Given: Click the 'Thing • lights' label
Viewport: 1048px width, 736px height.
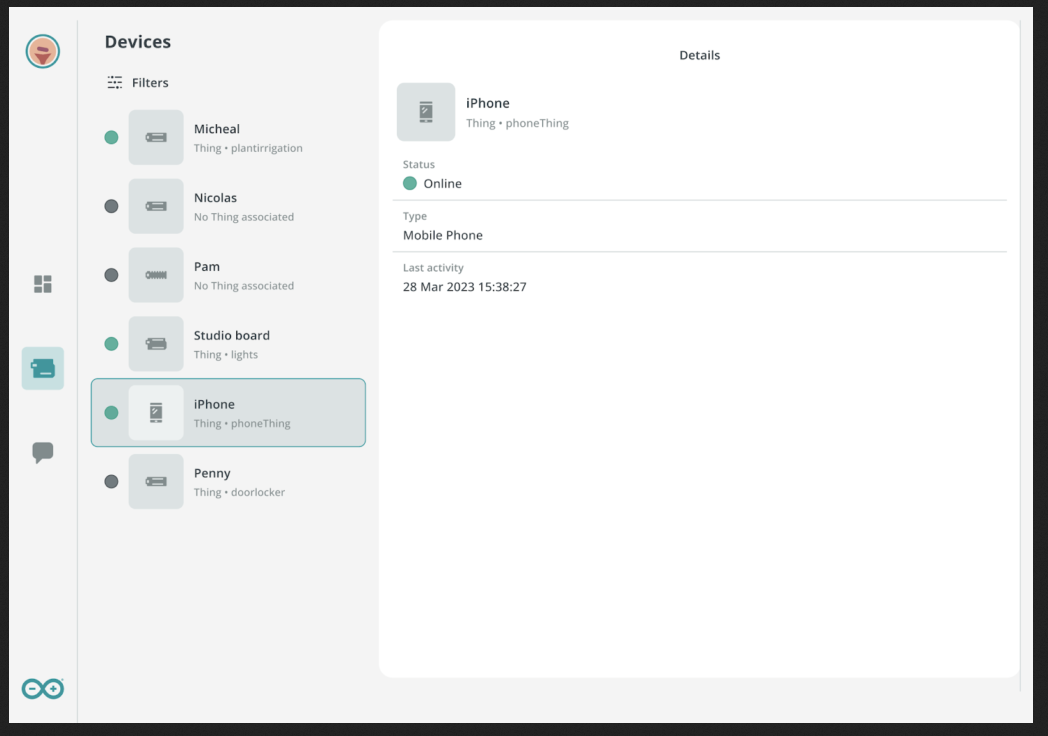Looking at the screenshot, I should (226, 355).
